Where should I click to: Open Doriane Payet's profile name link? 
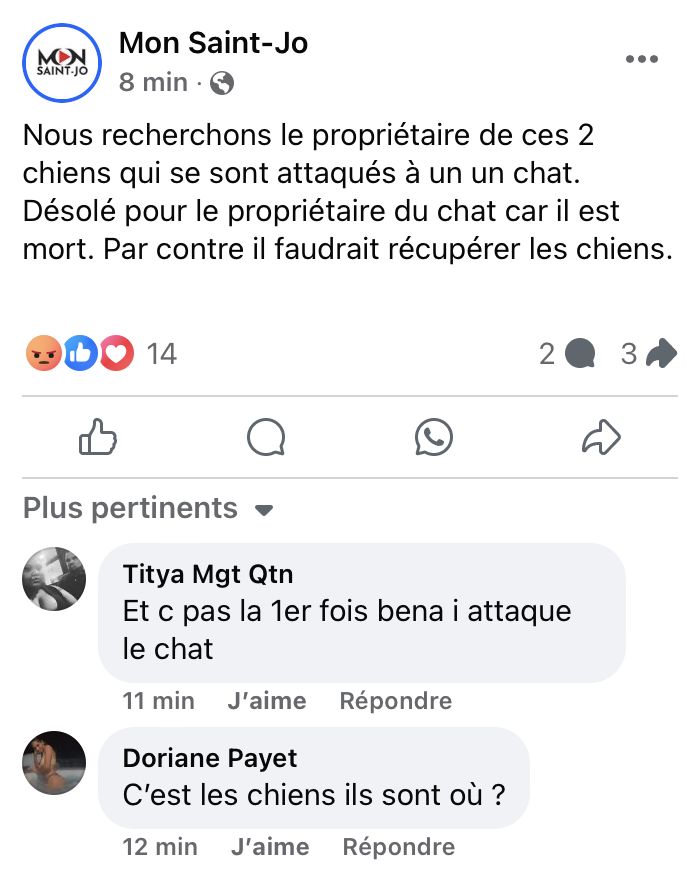210,758
